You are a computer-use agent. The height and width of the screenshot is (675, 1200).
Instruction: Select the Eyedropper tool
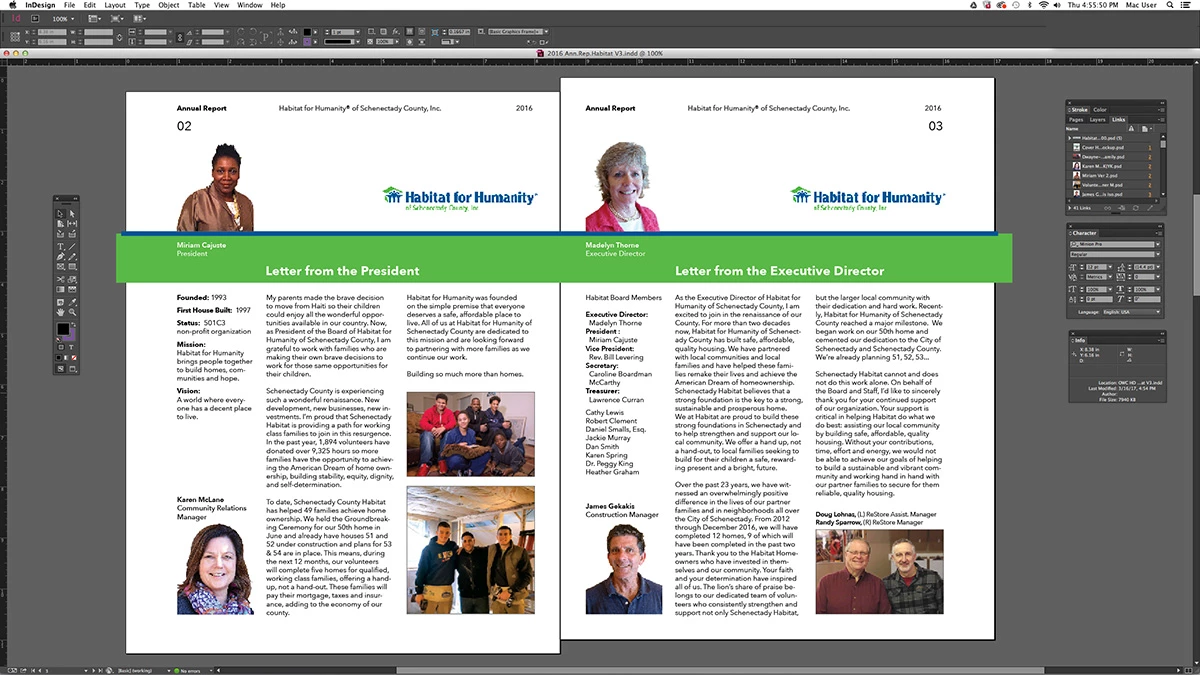coord(72,302)
